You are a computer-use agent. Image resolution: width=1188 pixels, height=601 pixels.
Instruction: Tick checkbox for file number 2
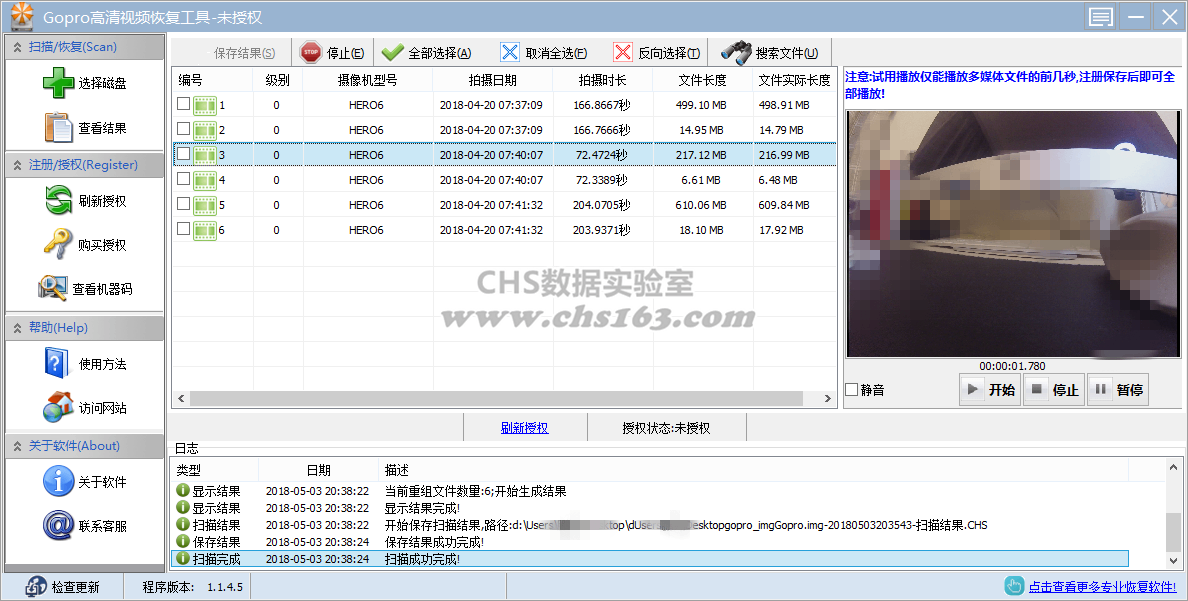tap(183, 129)
